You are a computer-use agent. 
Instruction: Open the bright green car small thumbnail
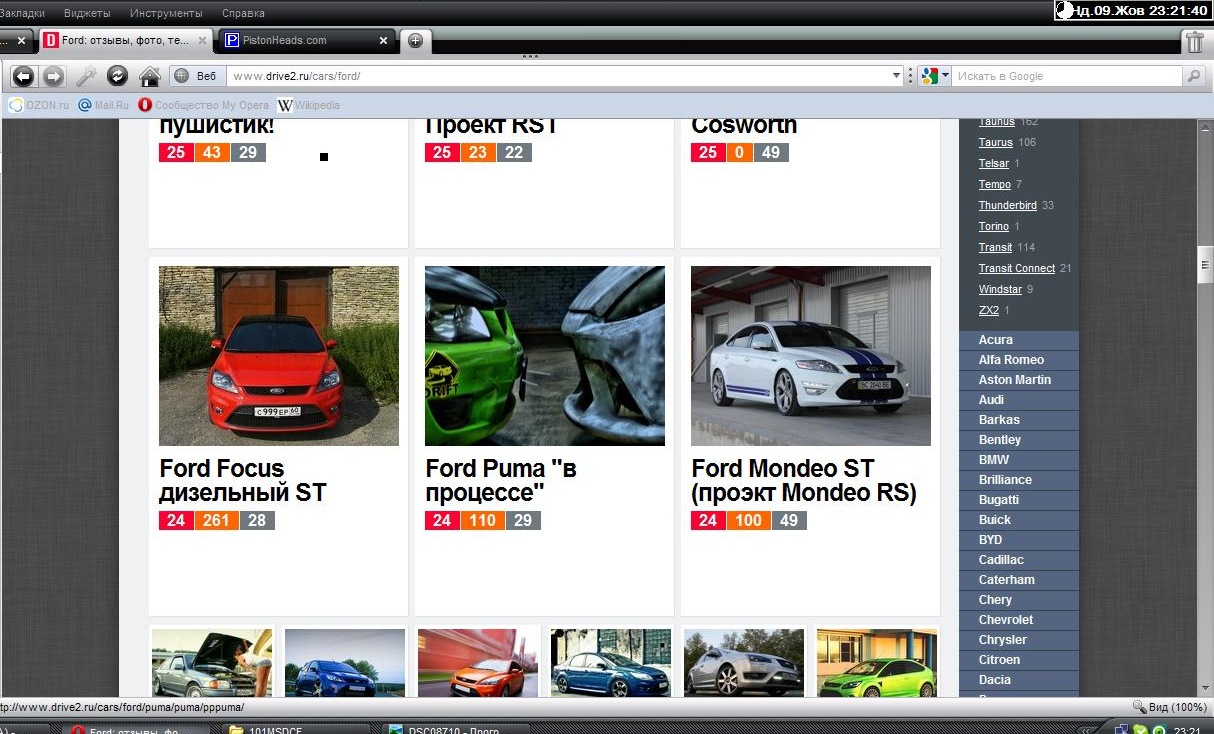pyautogui.click(x=877, y=662)
